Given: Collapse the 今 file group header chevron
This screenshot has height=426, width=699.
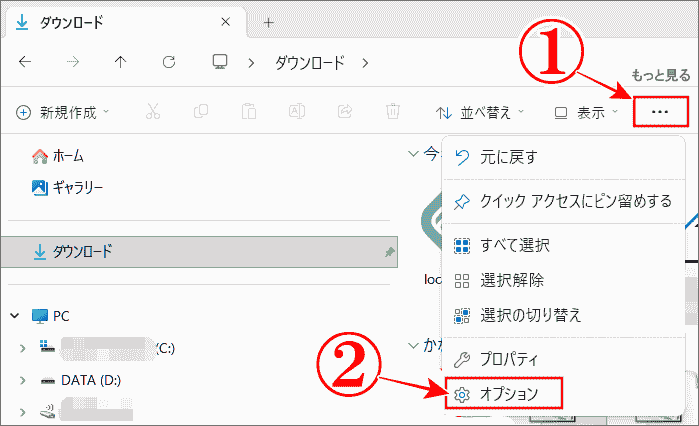Looking at the screenshot, I should (413, 154).
